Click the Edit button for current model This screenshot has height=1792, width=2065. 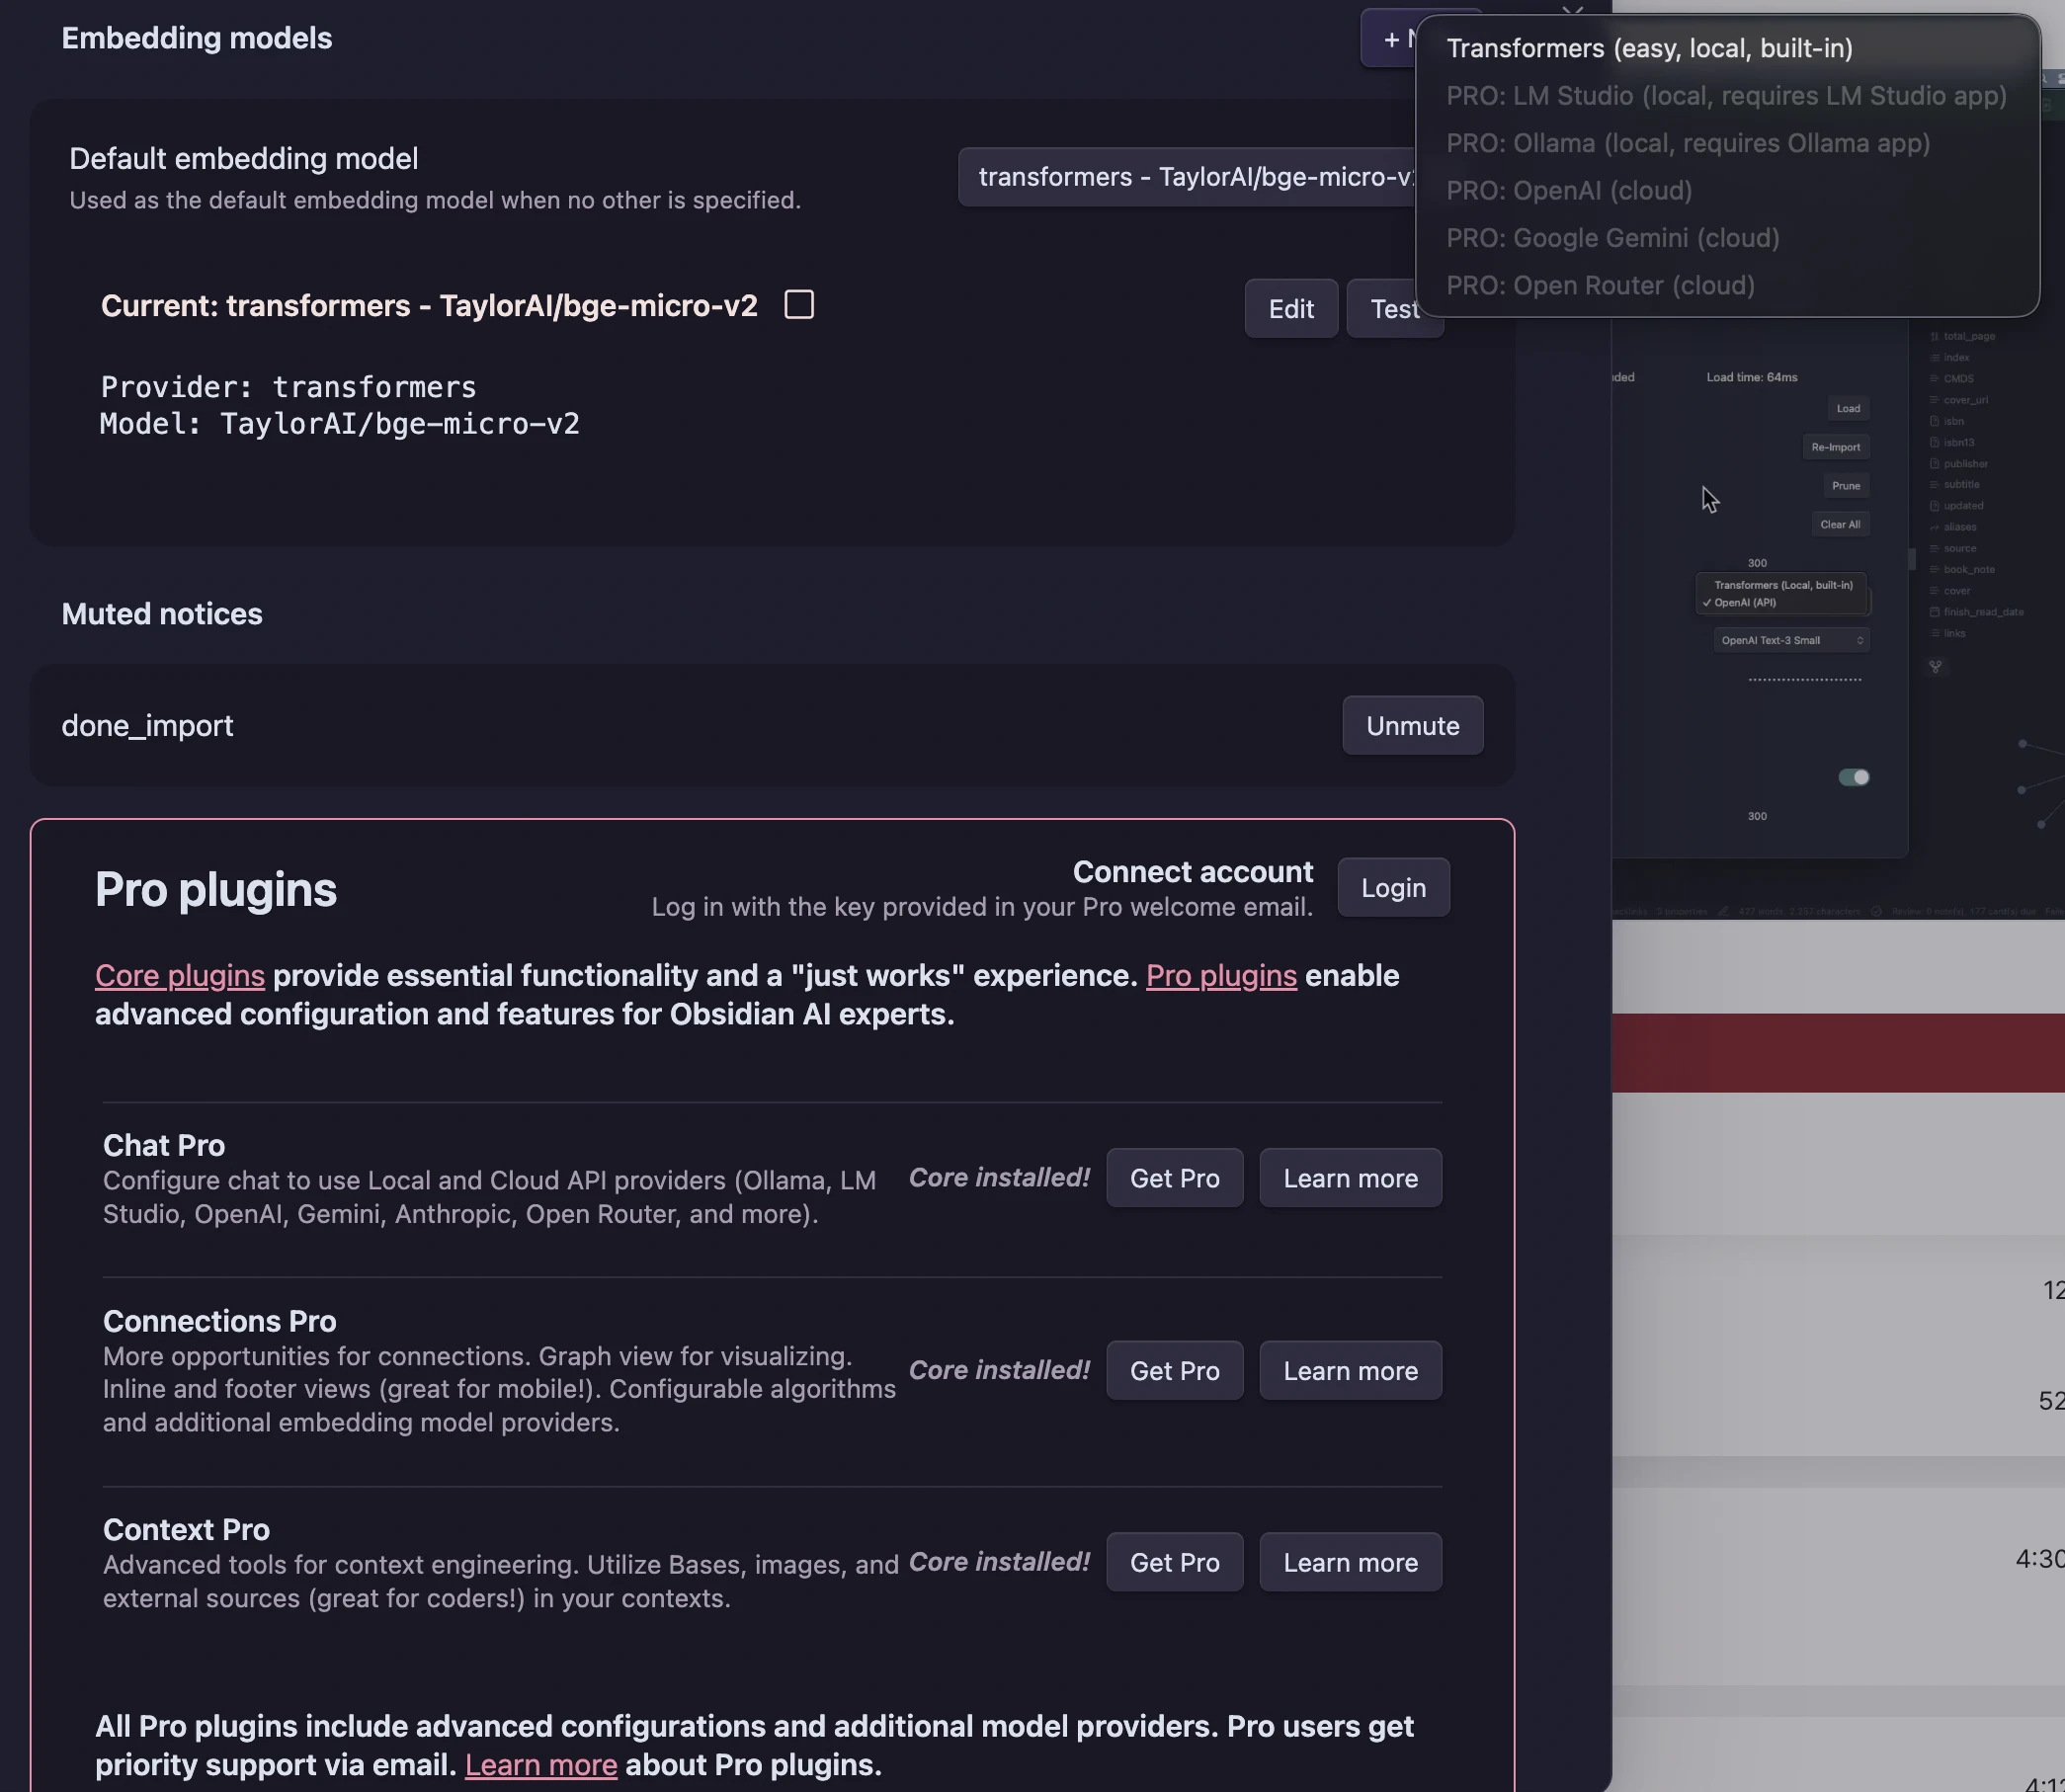click(1290, 309)
